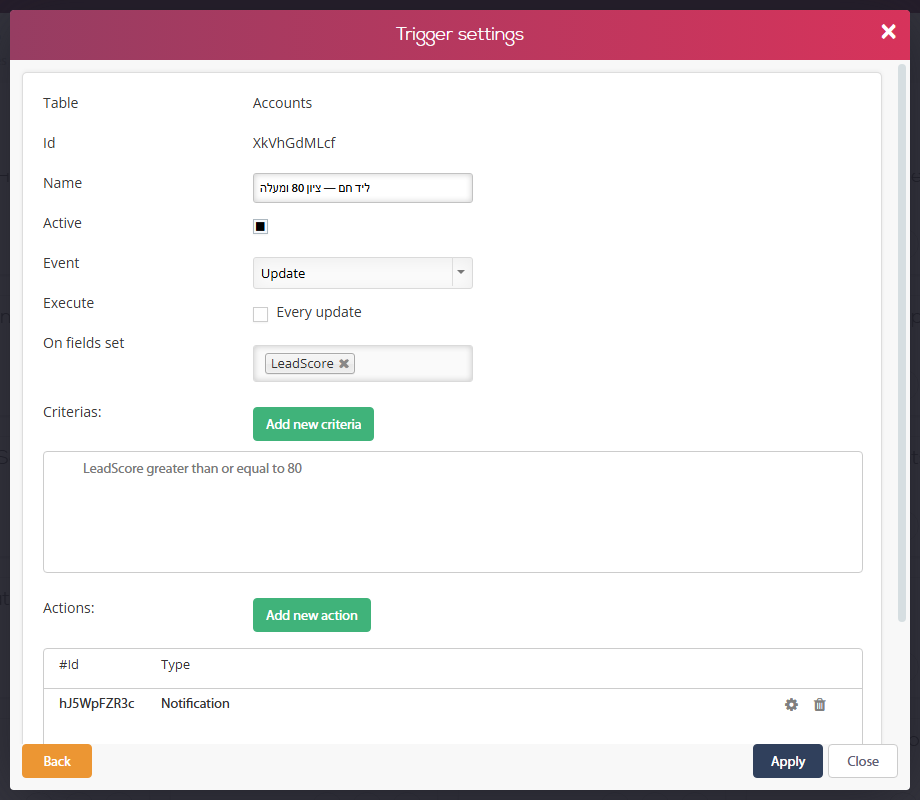This screenshot has height=800, width=920.
Task: Go back using the orange Back button
Action: coord(57,761)
